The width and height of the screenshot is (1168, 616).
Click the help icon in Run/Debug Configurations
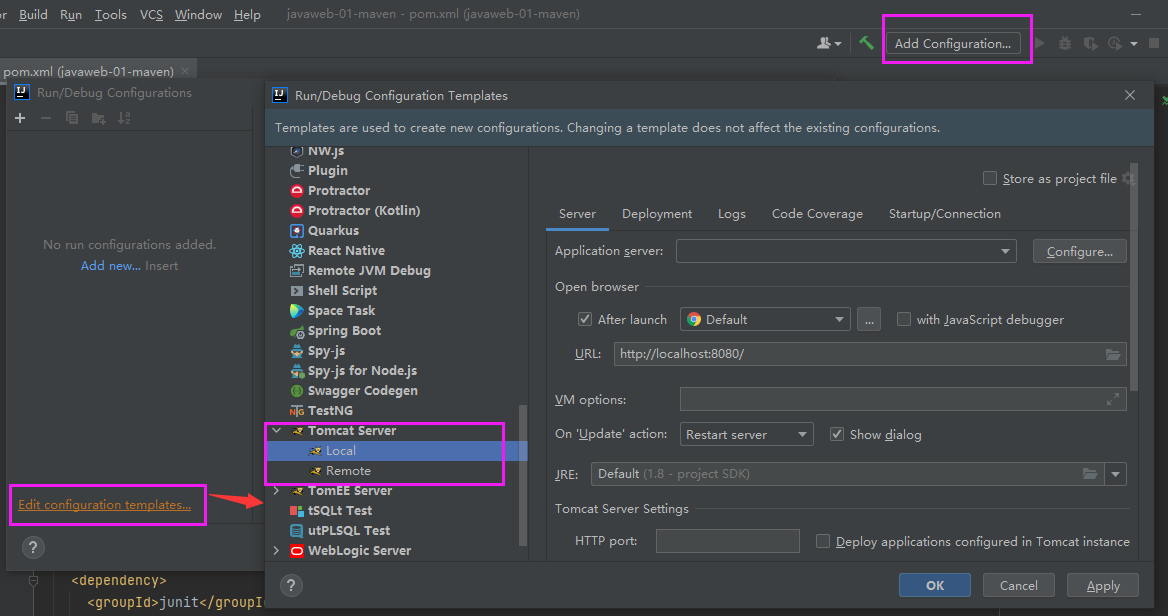point(33,547)
